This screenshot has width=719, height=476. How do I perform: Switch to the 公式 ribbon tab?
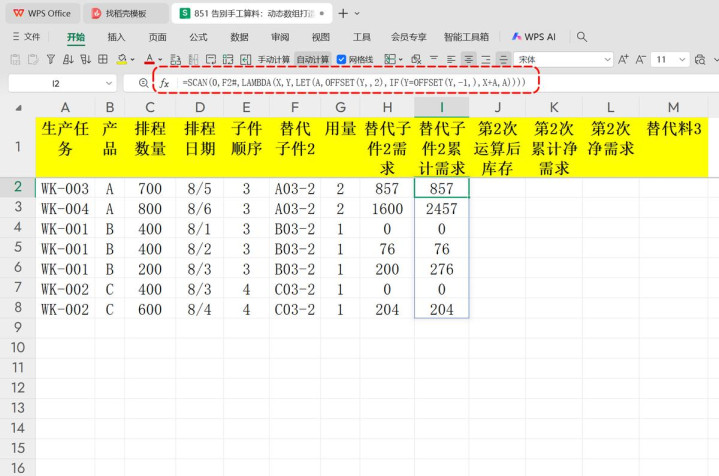tap(198, 37)
